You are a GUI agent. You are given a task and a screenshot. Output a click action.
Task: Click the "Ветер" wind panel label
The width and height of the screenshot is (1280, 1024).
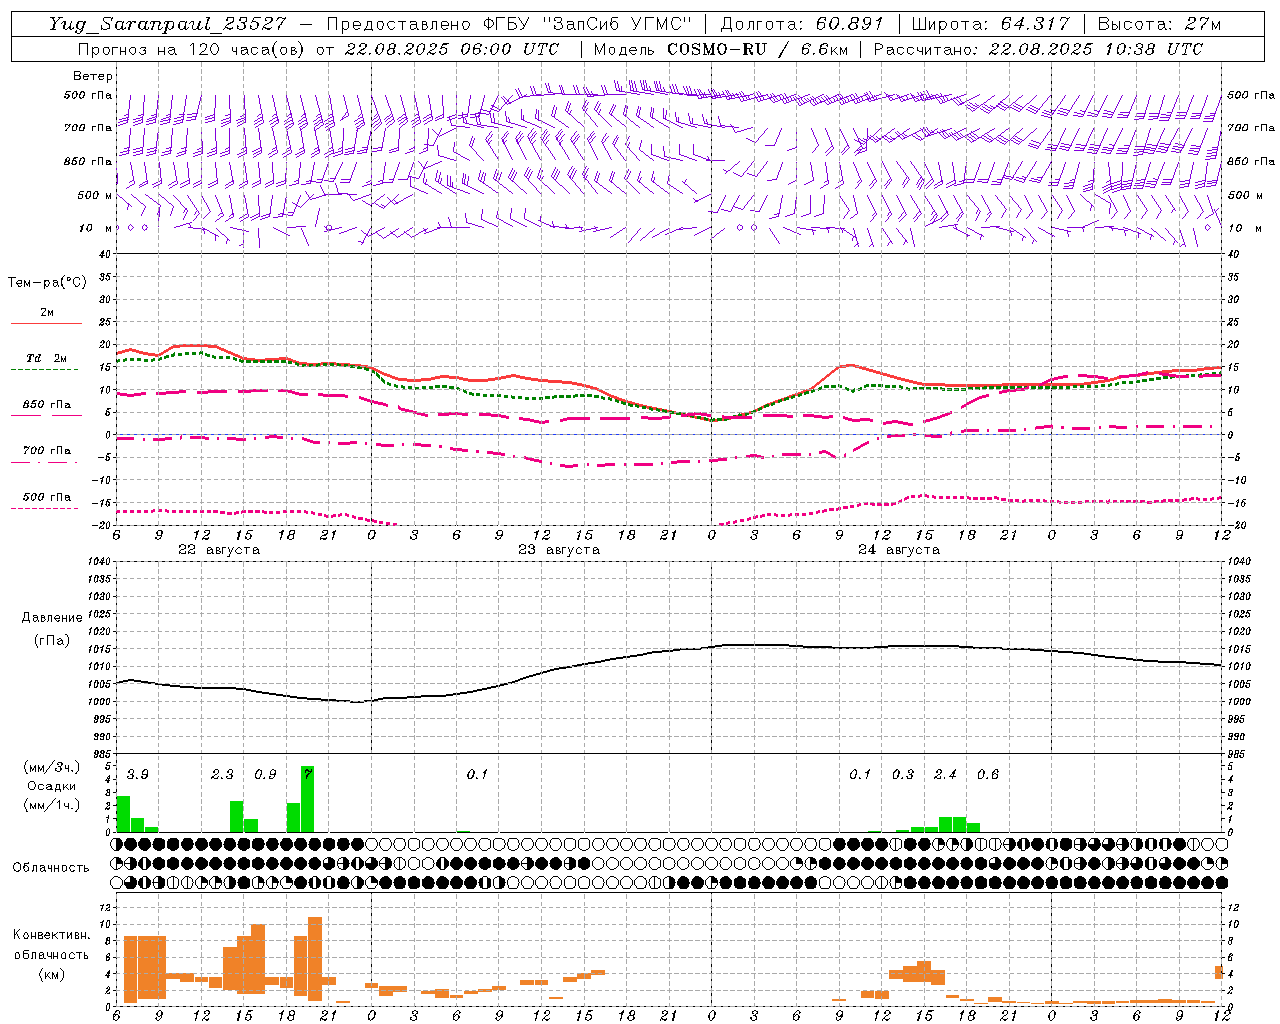coord(93,76)
